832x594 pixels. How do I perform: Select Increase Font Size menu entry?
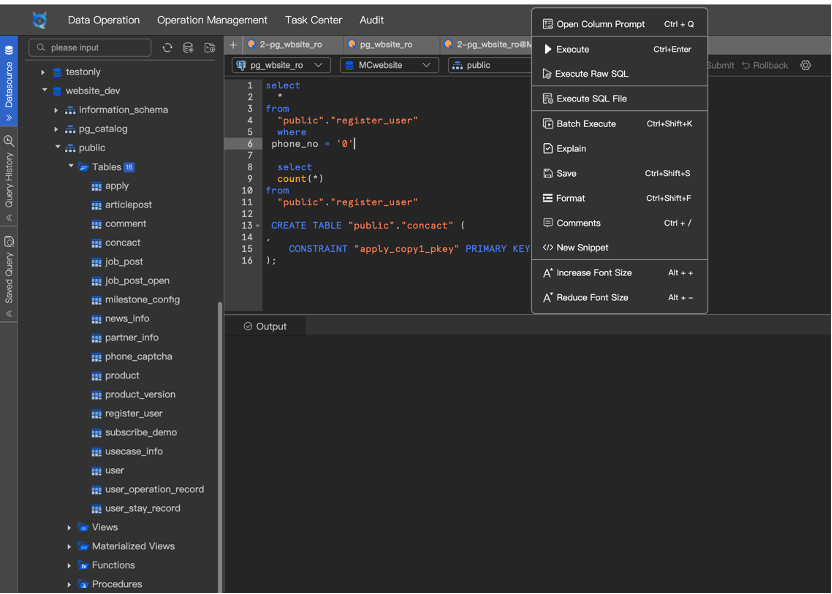tap(594, 272)
